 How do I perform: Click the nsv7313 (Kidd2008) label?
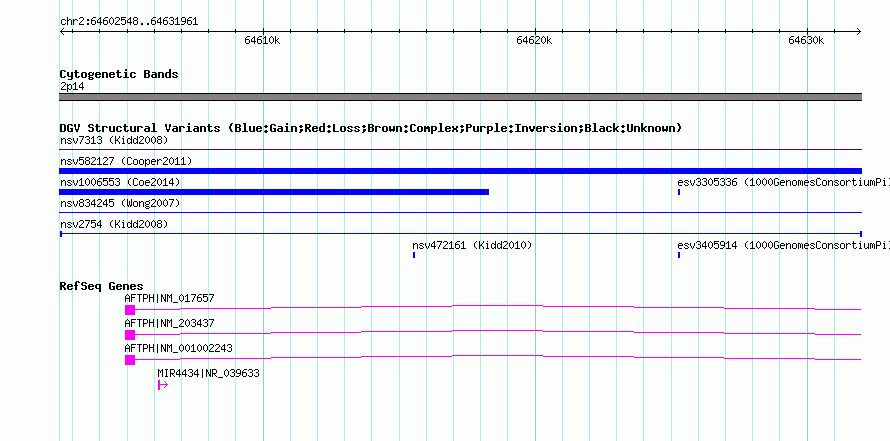pyautogui.click(x=114, y=140)
